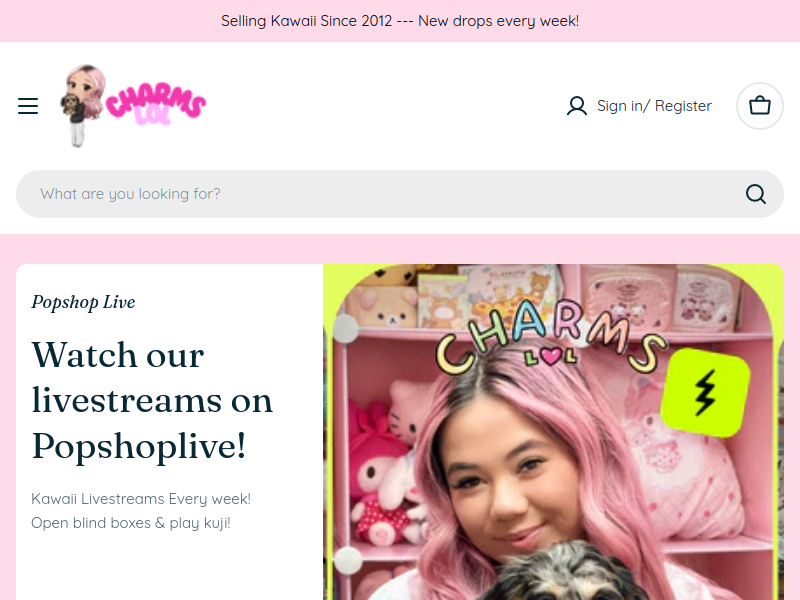The height and width of the screenshot is (600, 800).
Task: Click the announcement bar about new drops
Action: (400, 21)
